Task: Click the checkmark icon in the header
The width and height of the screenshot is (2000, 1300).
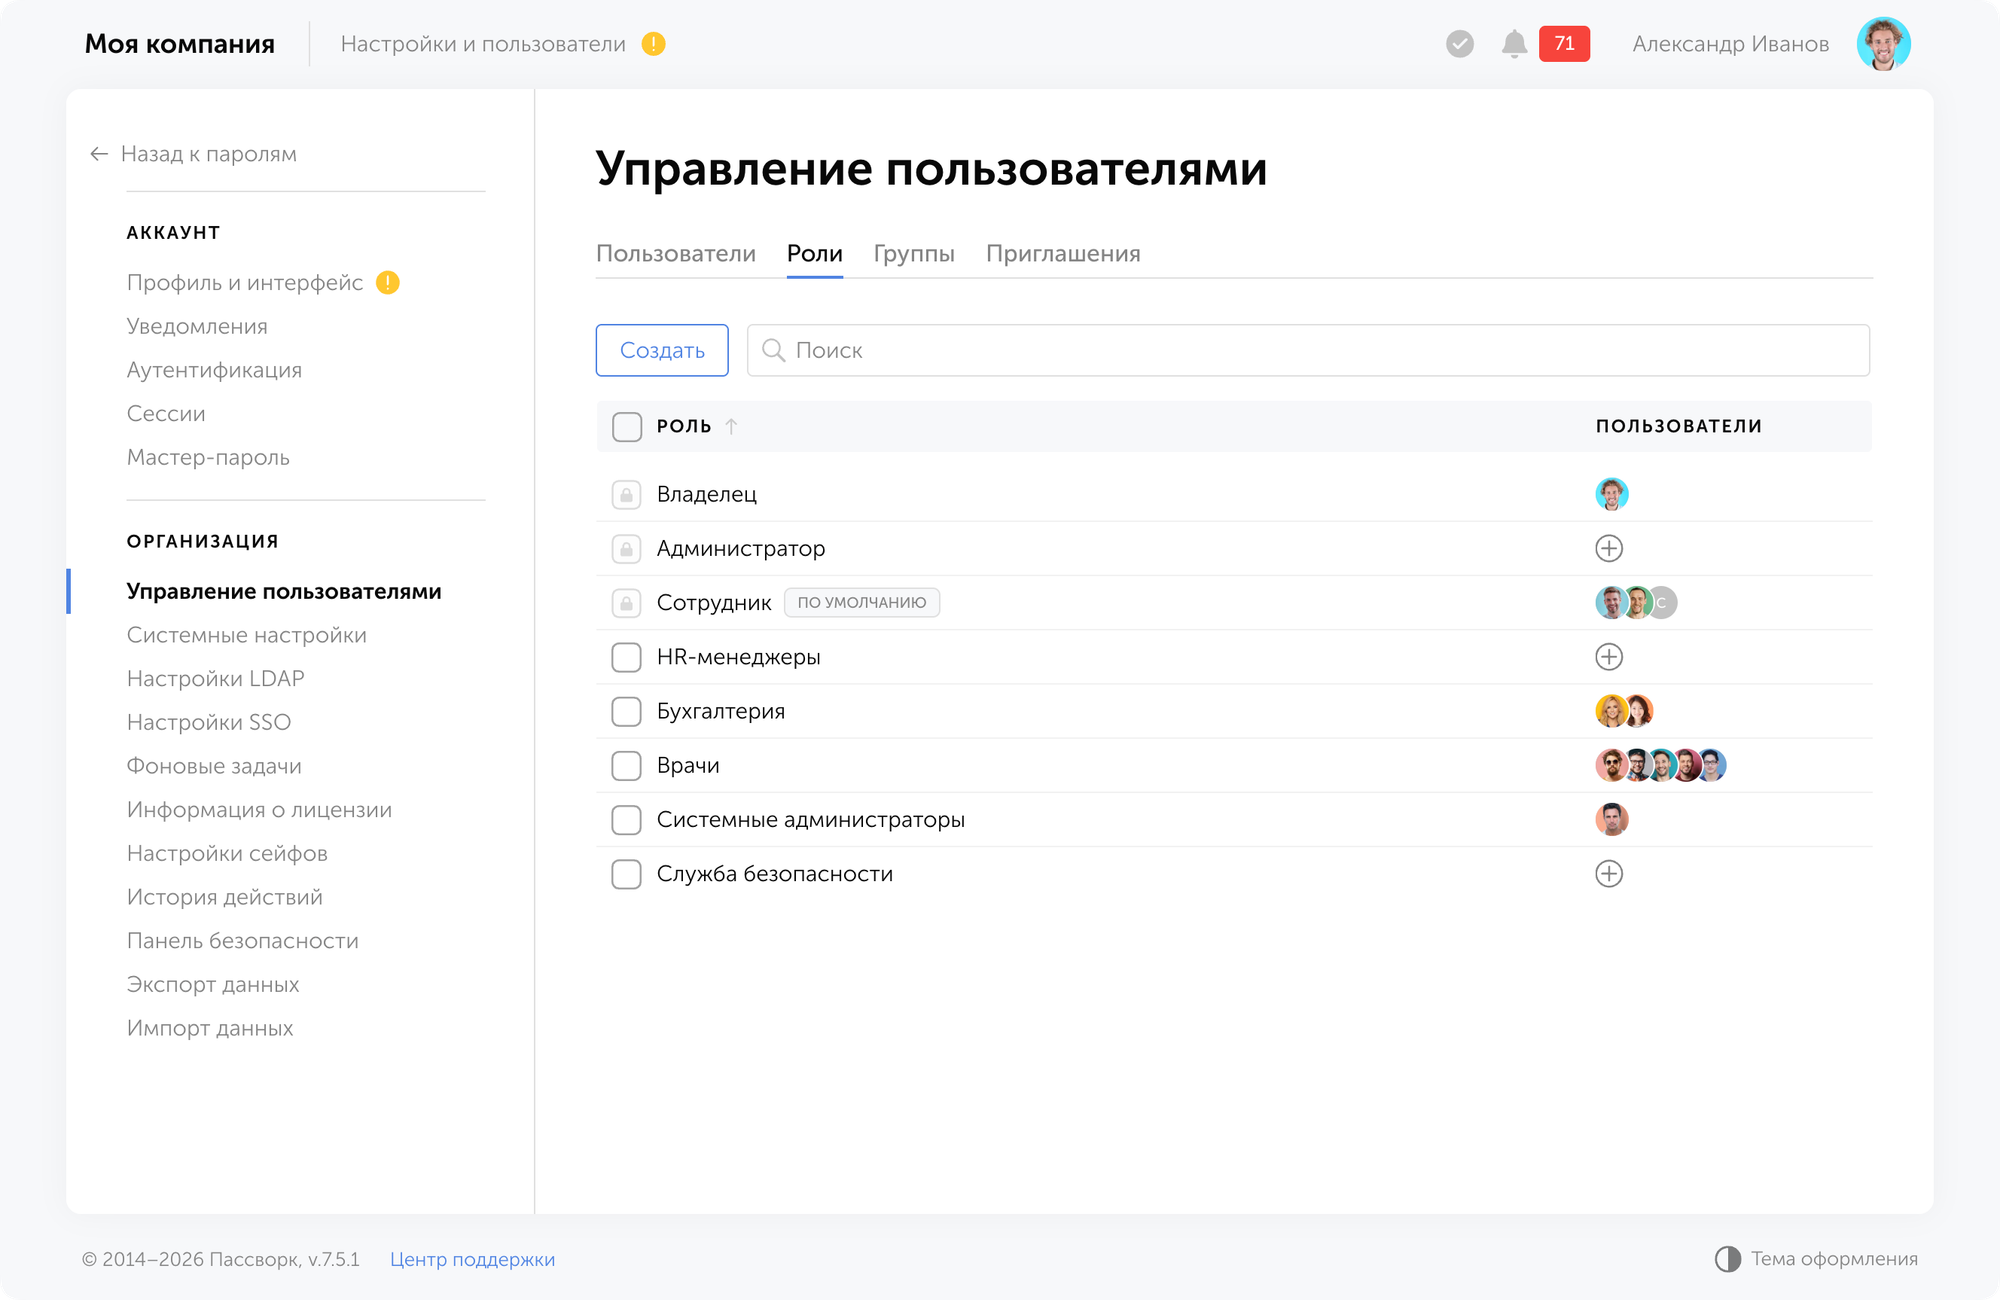Action: point(1459,43)
